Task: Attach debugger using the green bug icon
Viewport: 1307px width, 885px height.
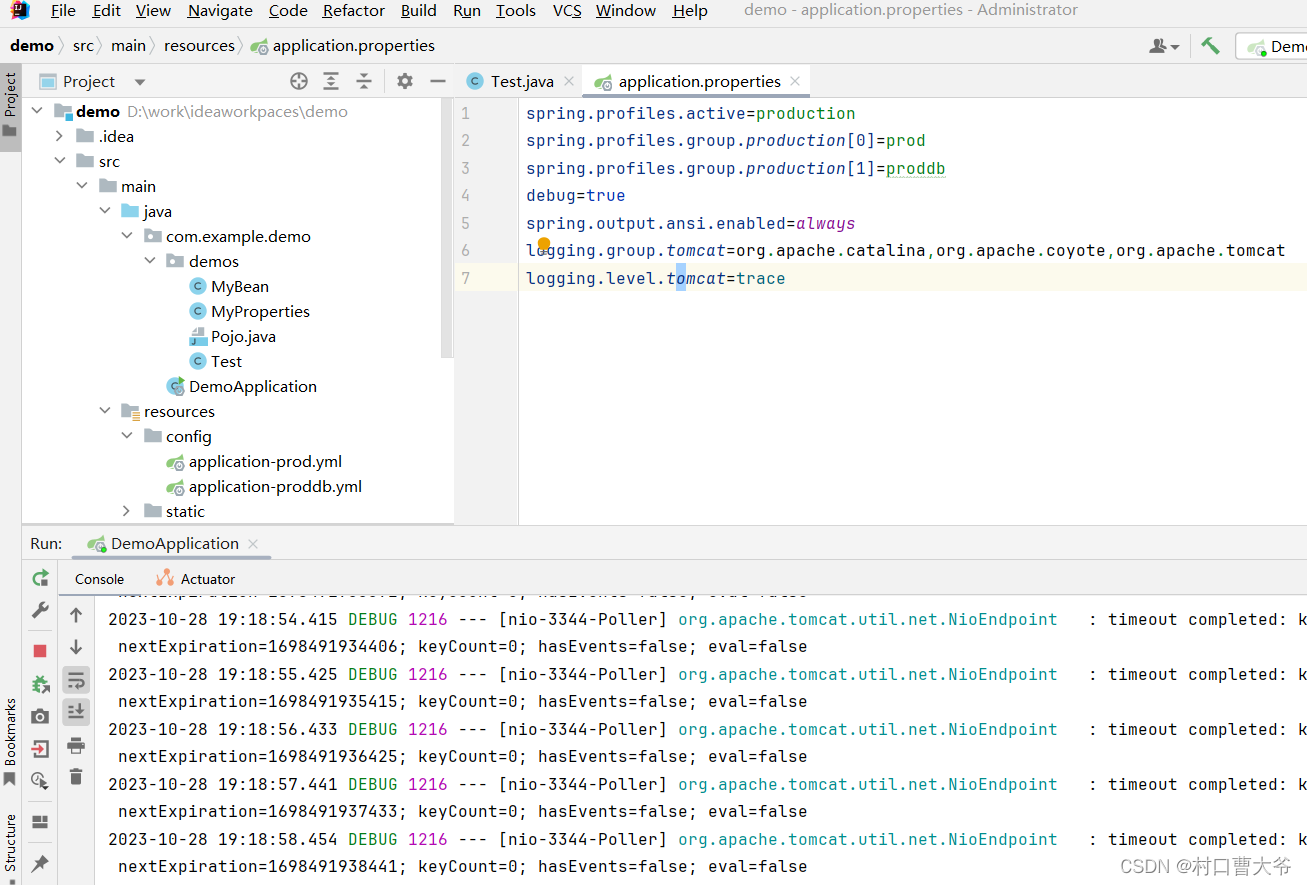Action: point(40,684)
